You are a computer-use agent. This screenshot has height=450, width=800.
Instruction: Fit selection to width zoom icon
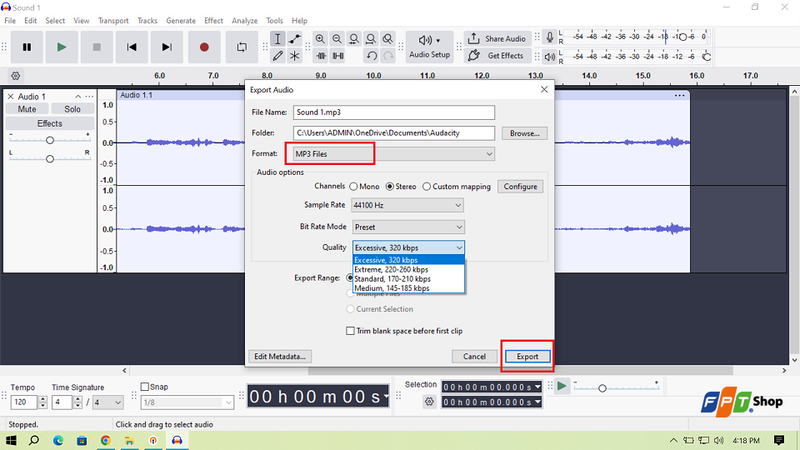tap(354, 39)
